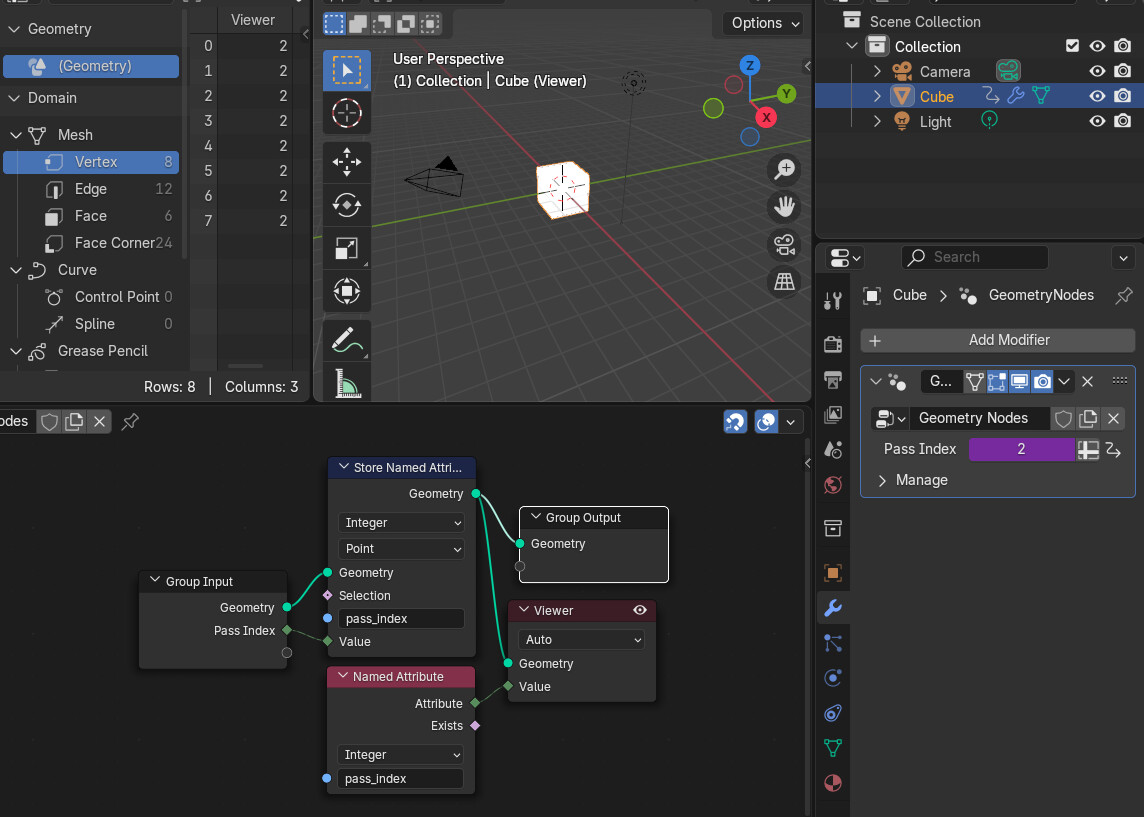Unlink the node group with X button

tap(99, 422)
